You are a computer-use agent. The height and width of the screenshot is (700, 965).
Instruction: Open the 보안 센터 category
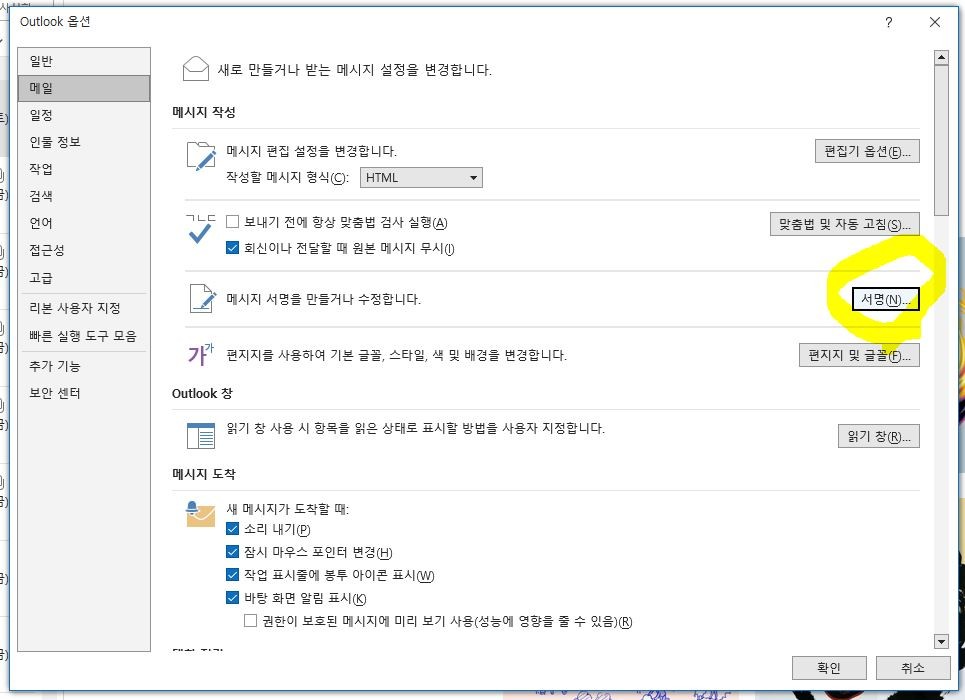pyautogui.click(x=84, y=393)
